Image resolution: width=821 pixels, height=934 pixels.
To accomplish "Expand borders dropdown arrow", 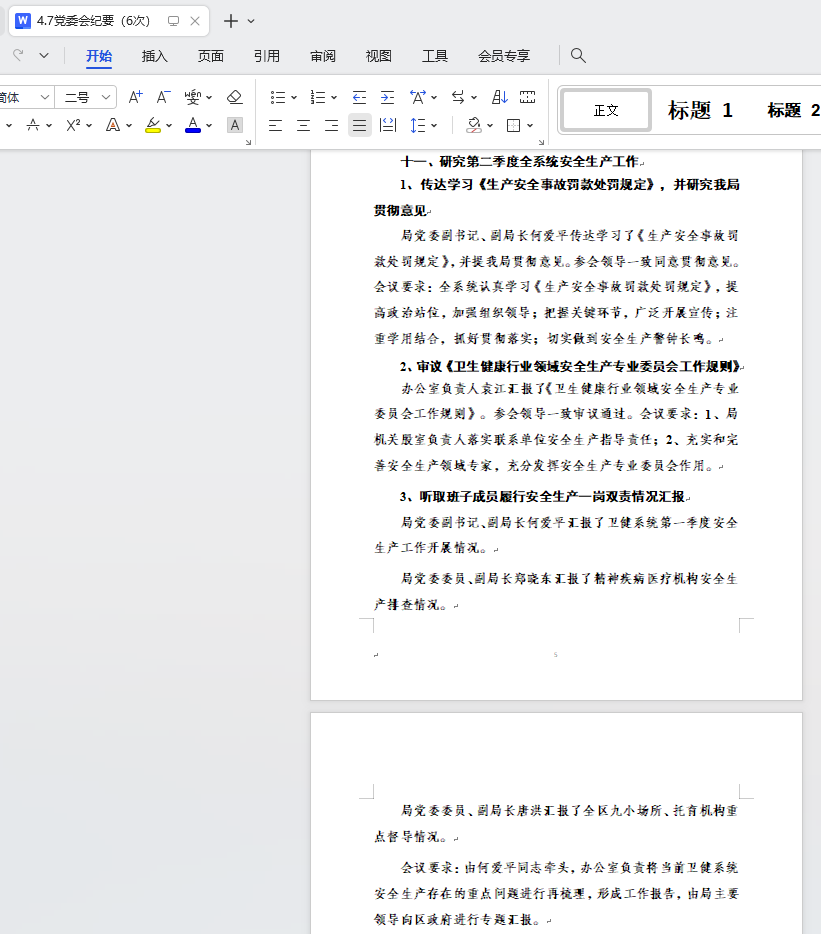I will [x=530, y=126].
